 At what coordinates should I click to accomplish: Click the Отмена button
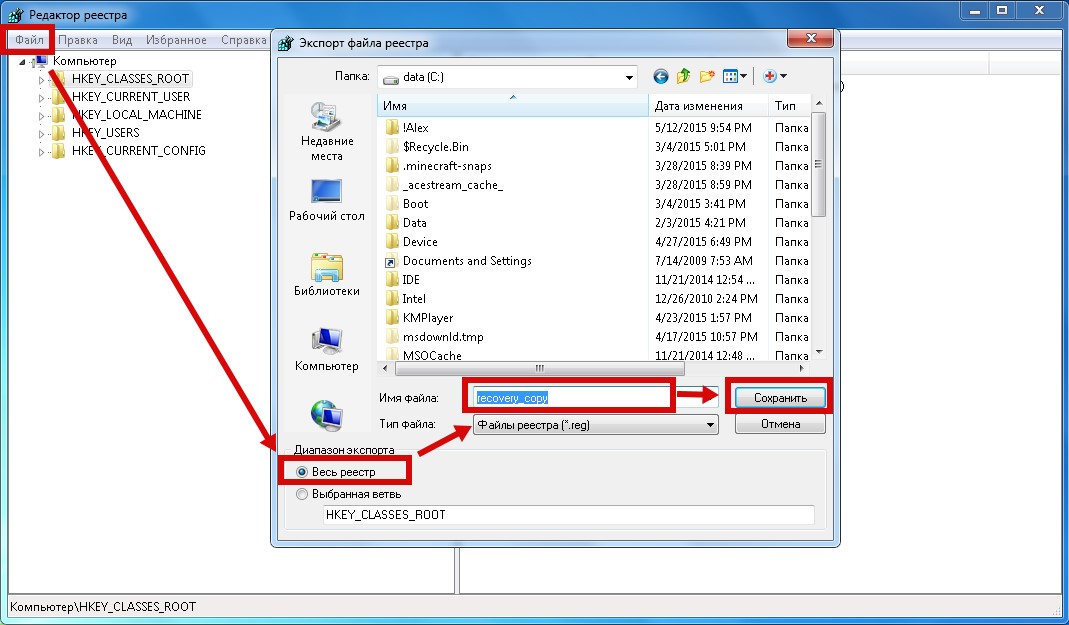[780, 424]
